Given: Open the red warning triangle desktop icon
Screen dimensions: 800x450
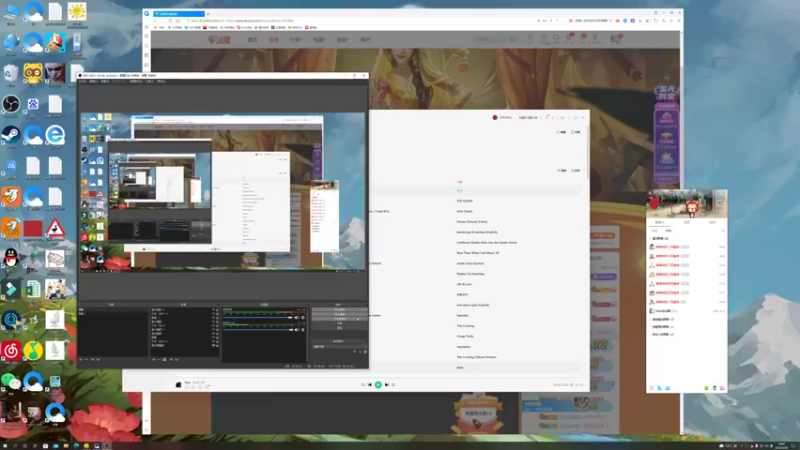Looking at the screenshot, I should (x=55, y=228).
